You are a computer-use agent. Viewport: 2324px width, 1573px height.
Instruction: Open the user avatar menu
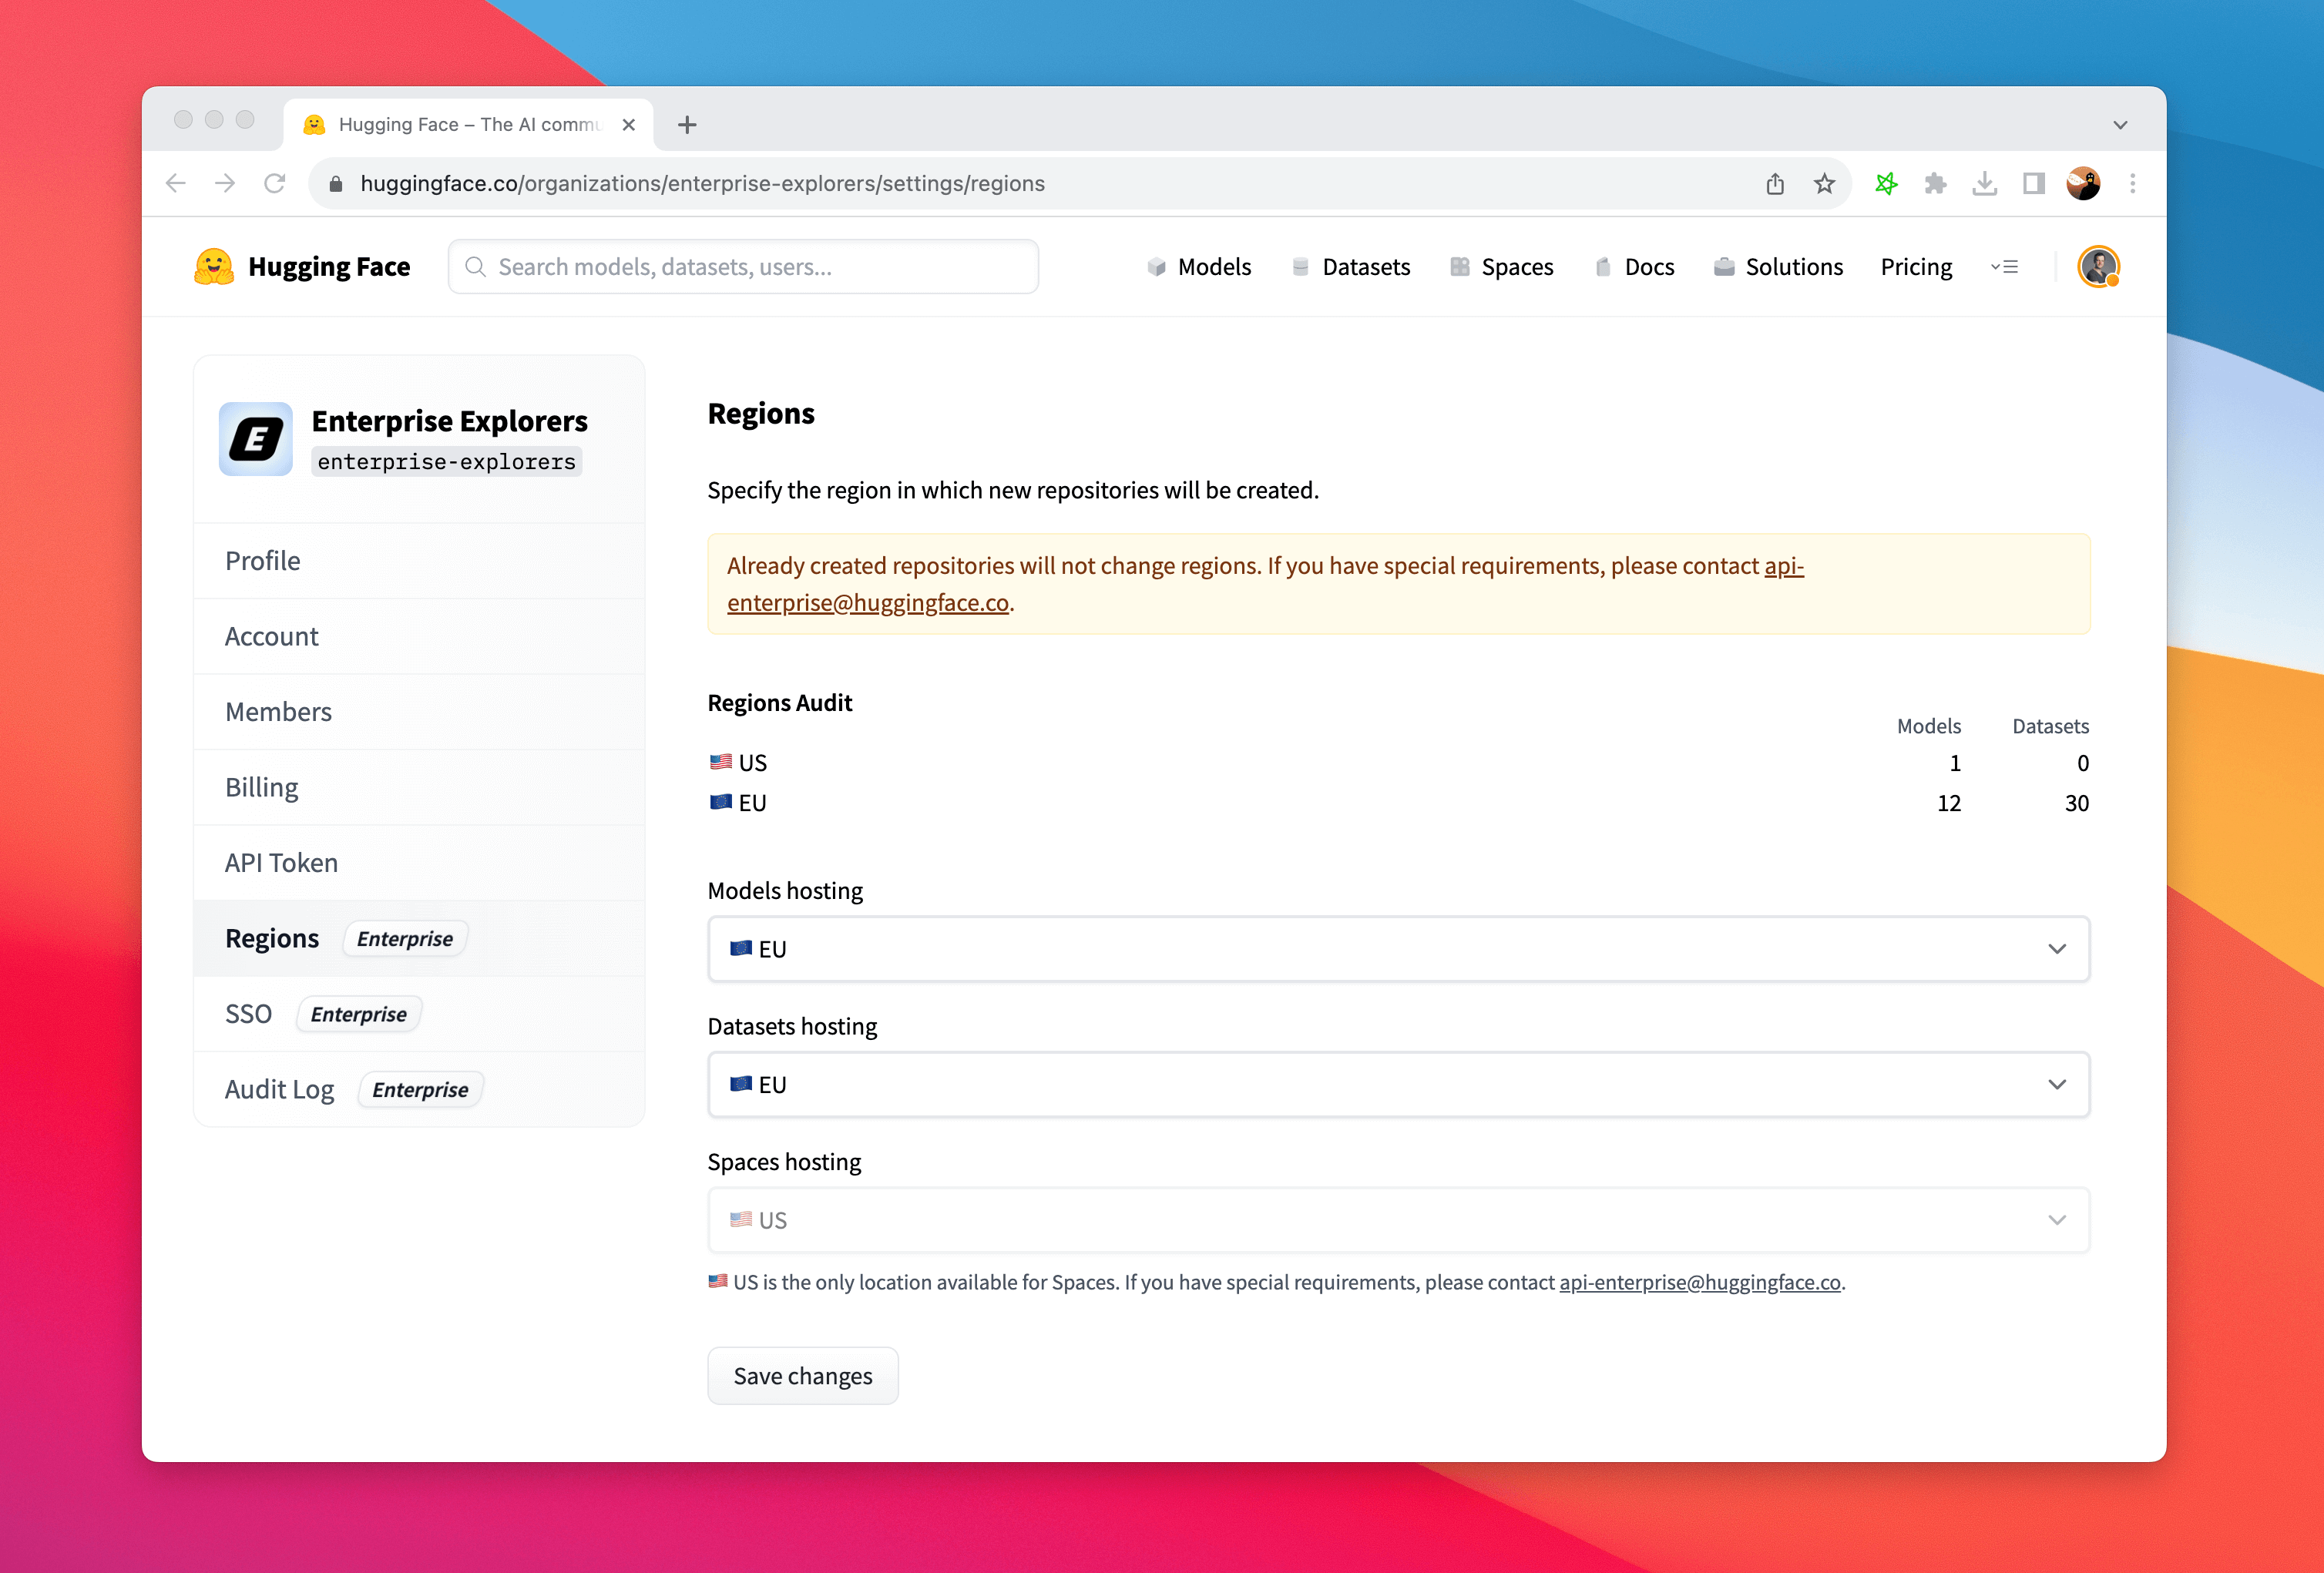coord(2098,267)
